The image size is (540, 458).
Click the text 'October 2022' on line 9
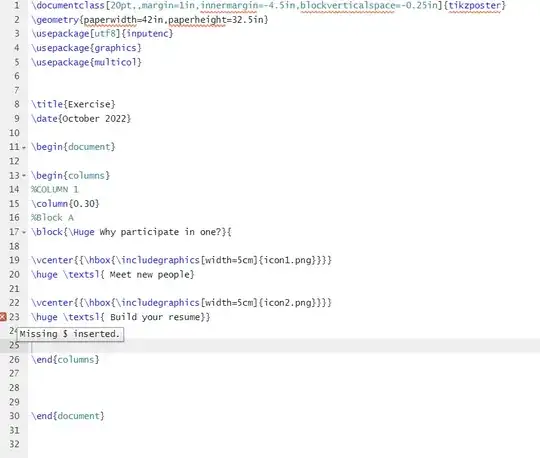(94, 119)
